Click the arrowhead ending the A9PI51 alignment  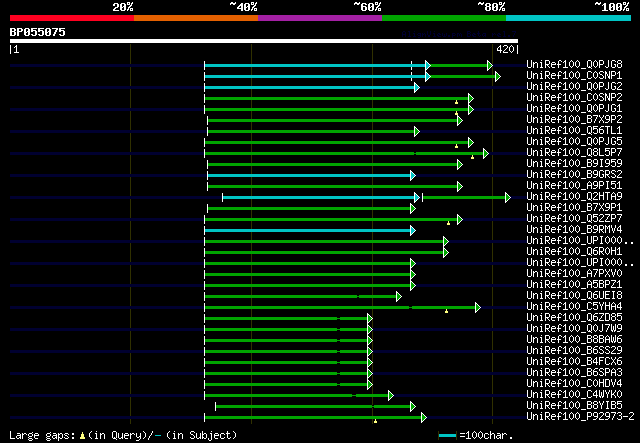tap(460, 187)
